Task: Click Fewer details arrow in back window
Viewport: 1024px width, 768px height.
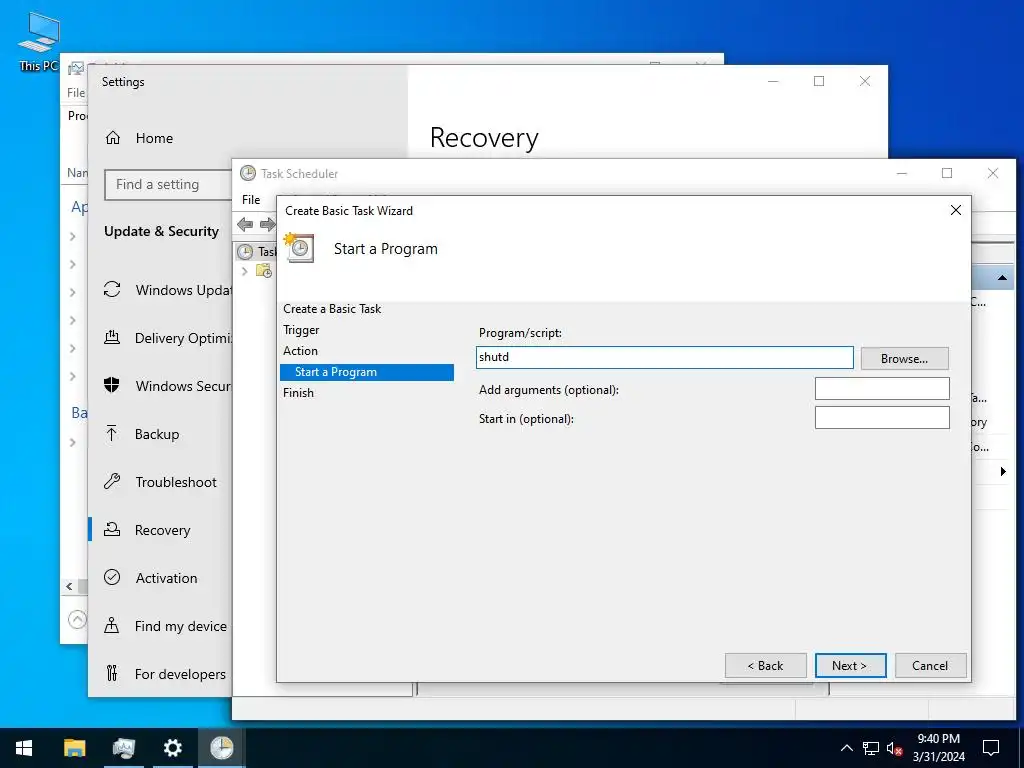Action: pyautogui.click(x=77, y=619)
